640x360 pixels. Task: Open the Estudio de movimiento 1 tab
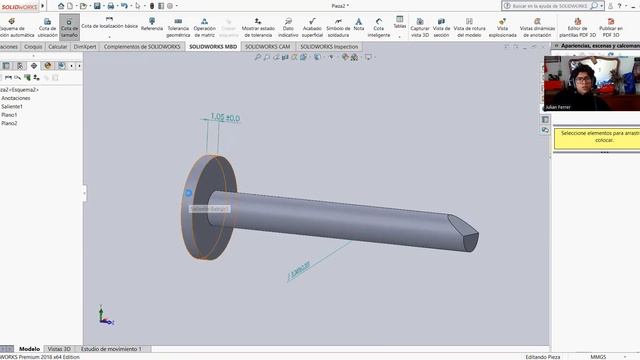tap(111, 349)
